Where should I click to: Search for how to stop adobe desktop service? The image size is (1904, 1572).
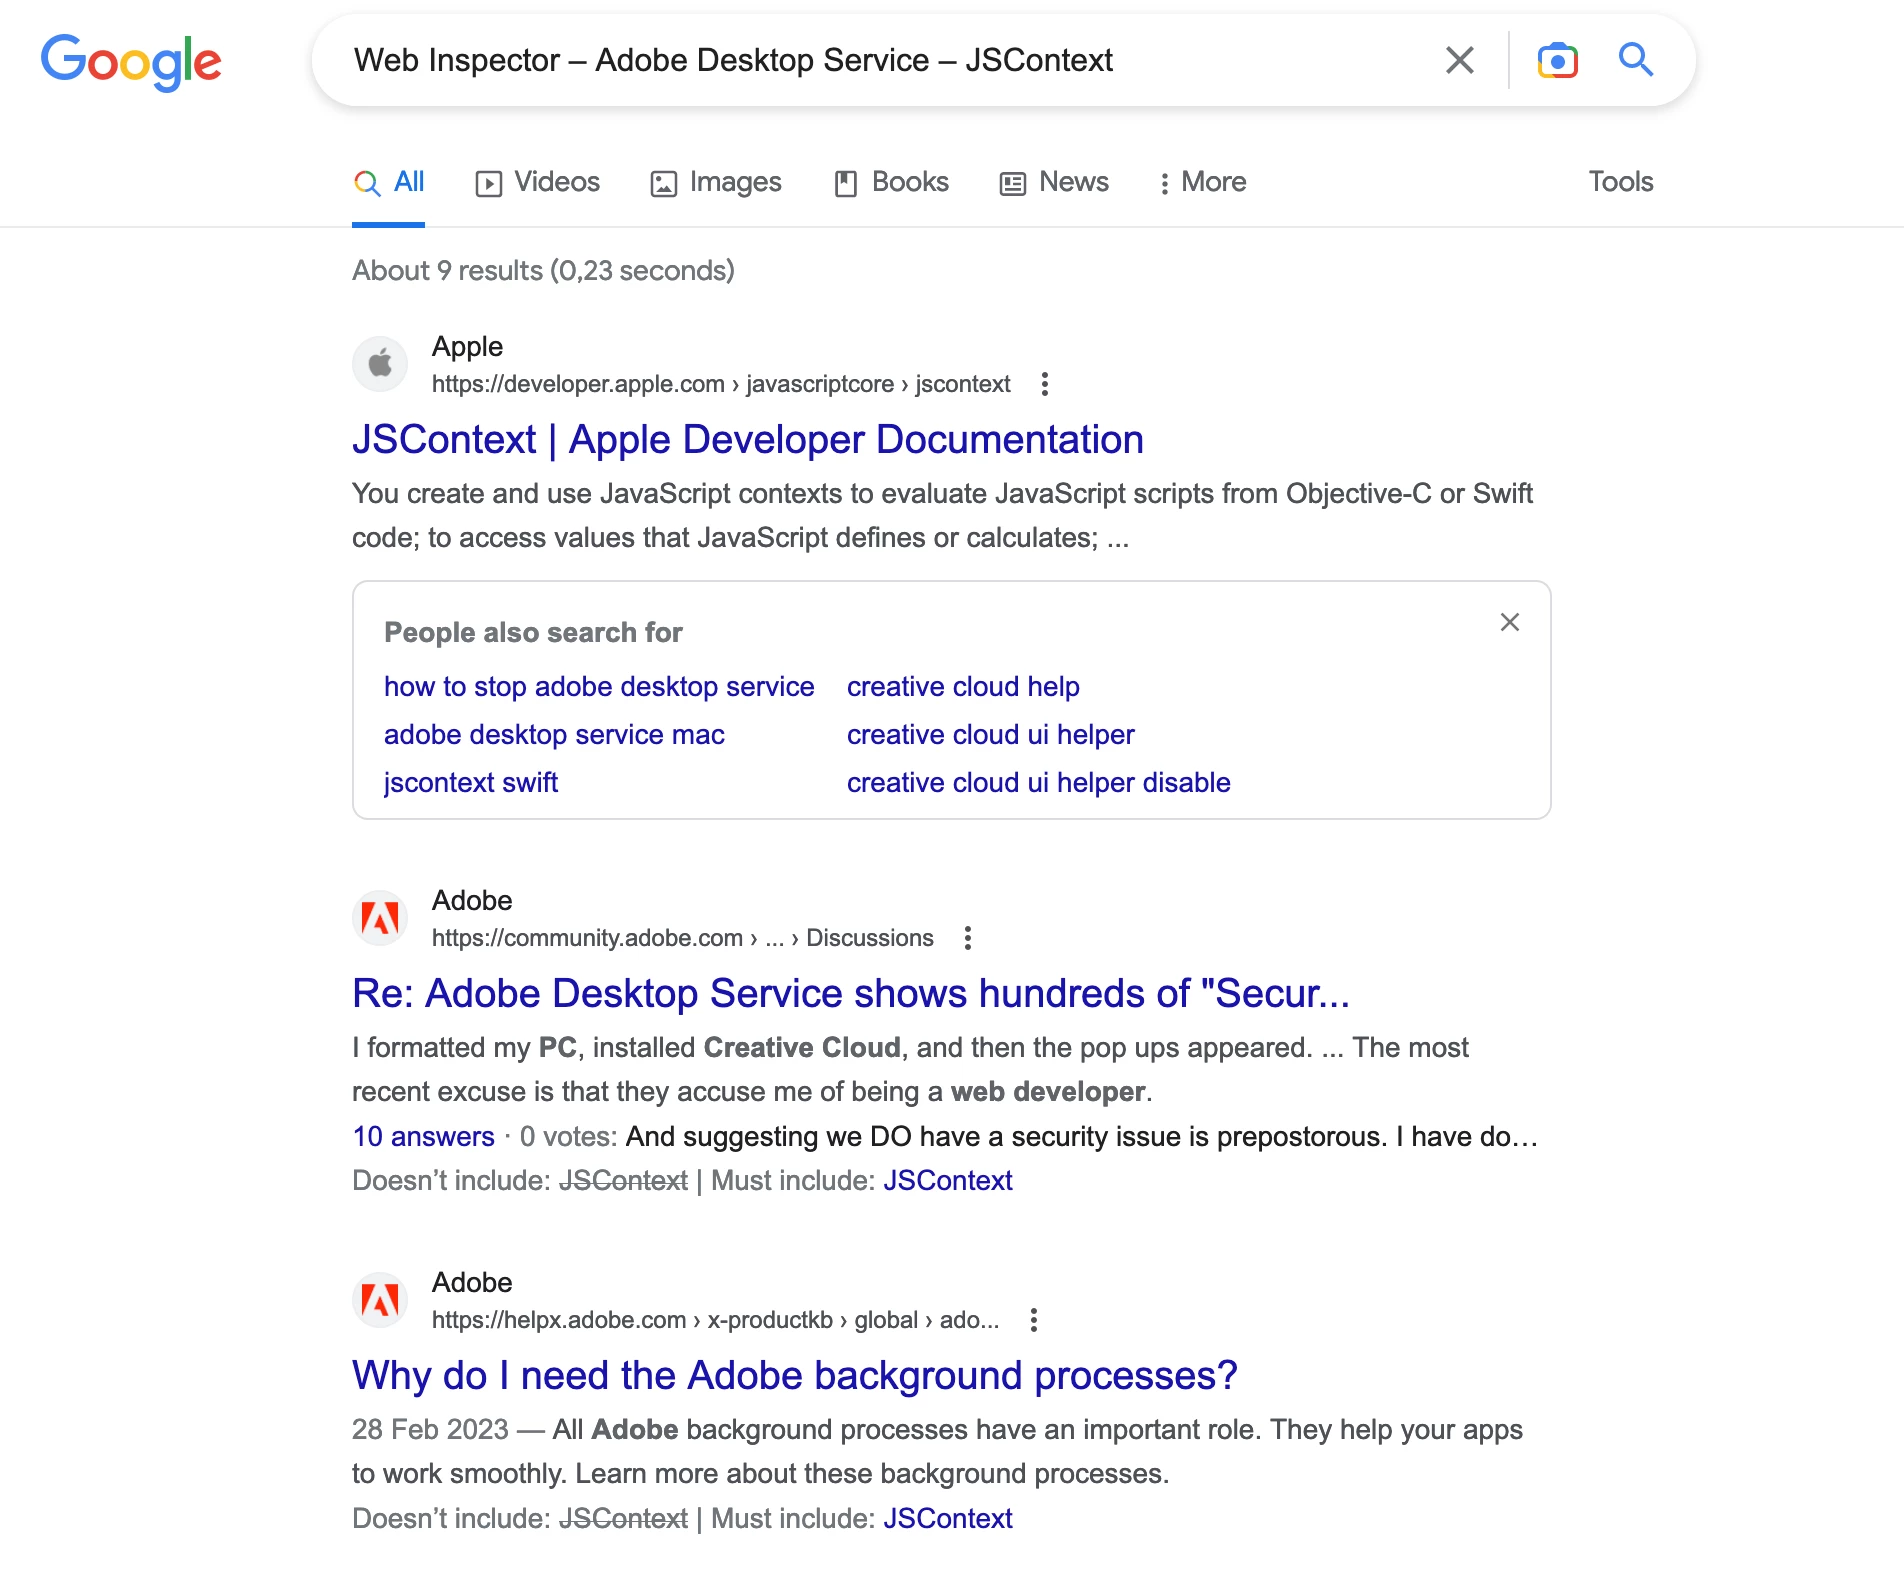(599, 687)
